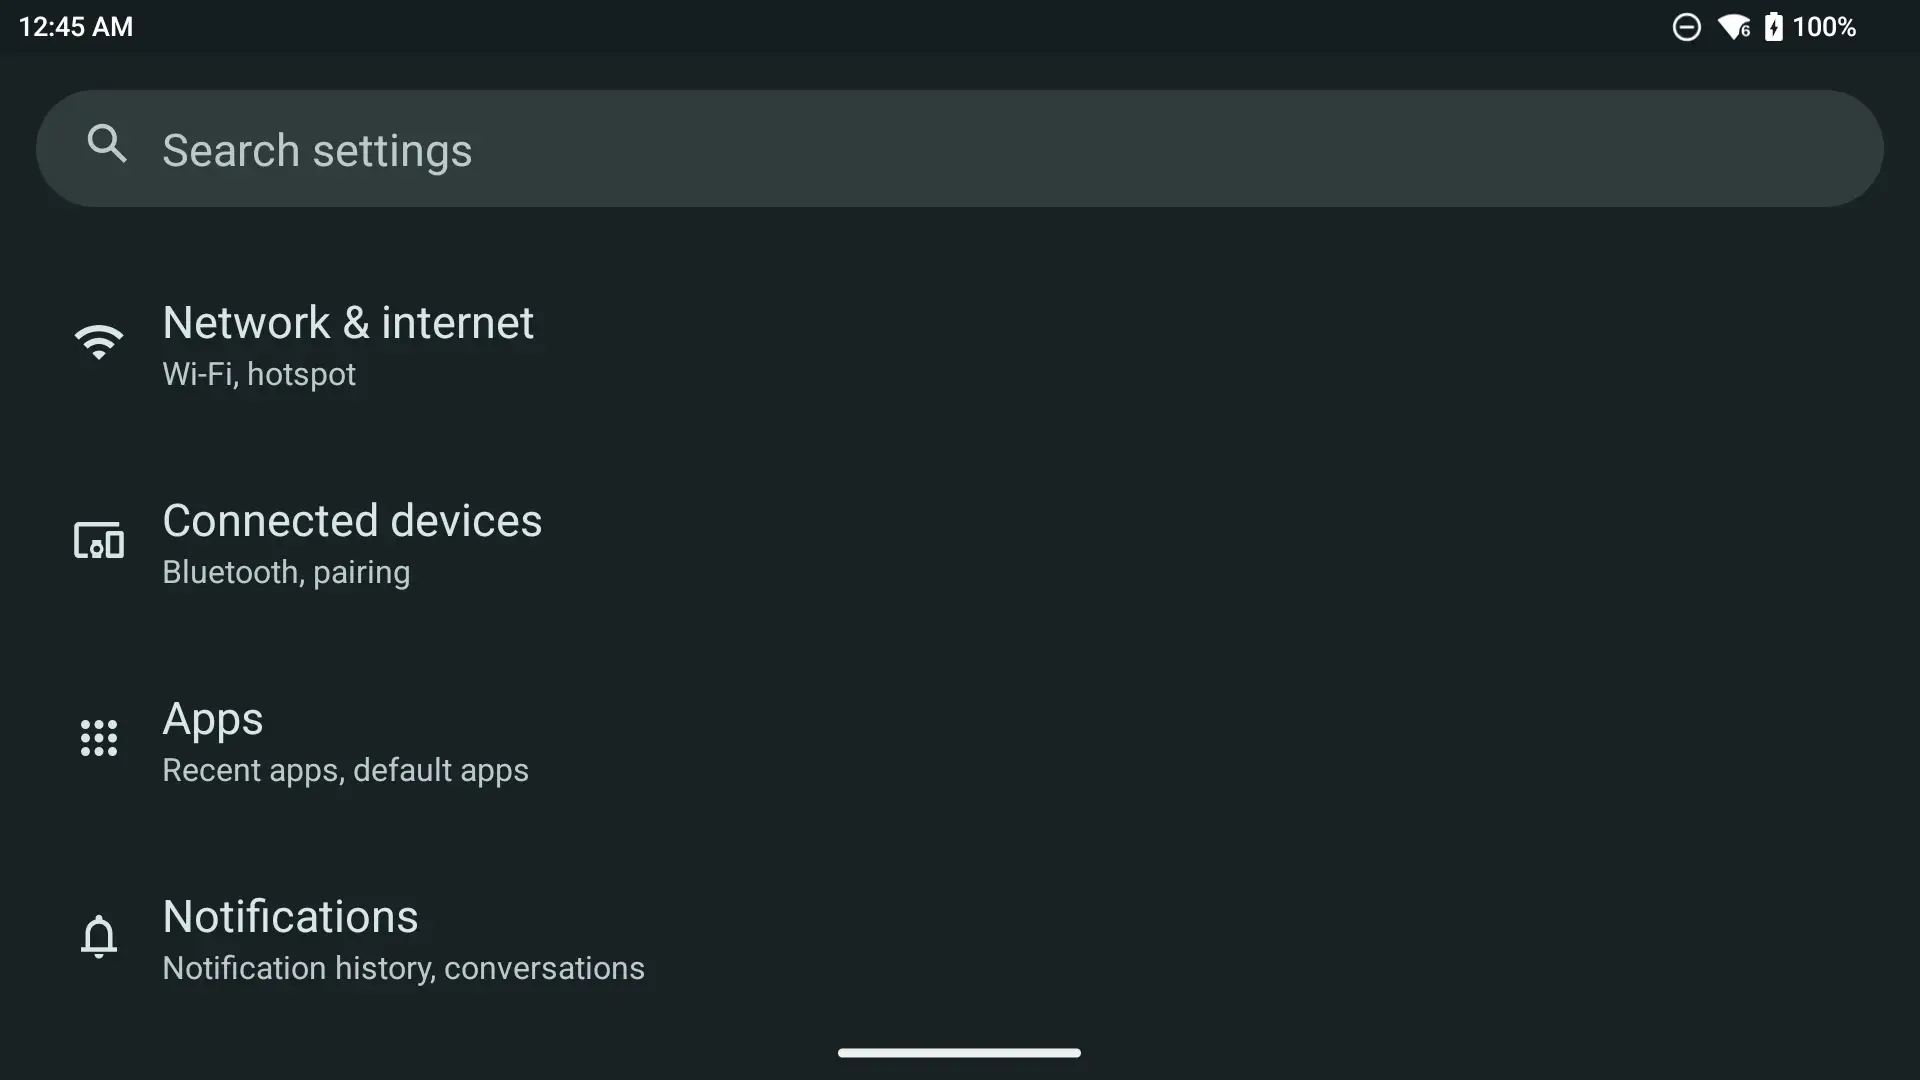Click the Wi-Fi signal status bar icon
This screenshot has width=1920, height=1080.
tap(1733, 27)
